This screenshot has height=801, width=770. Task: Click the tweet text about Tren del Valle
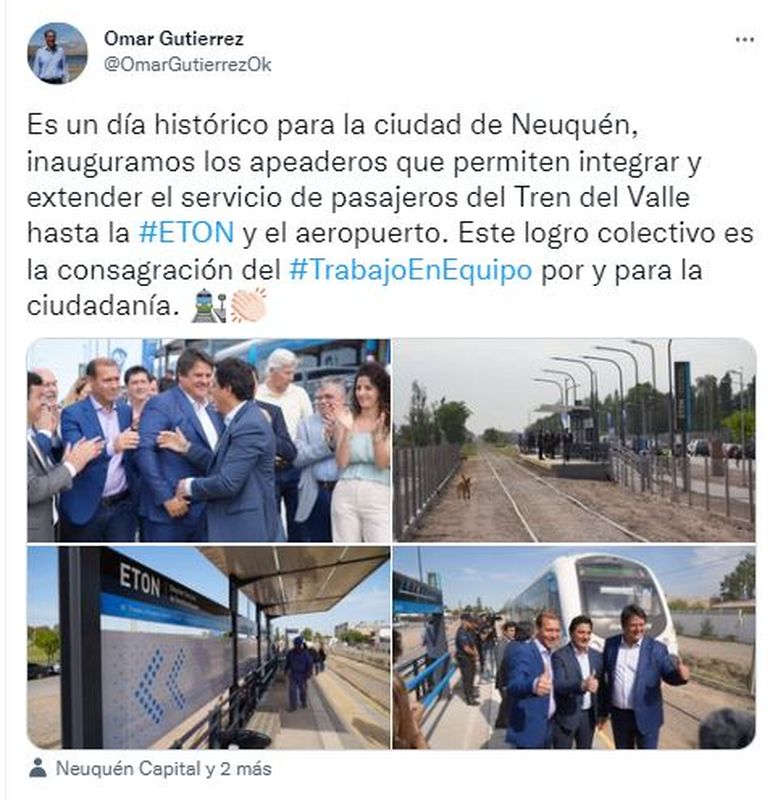click(390, 215)
